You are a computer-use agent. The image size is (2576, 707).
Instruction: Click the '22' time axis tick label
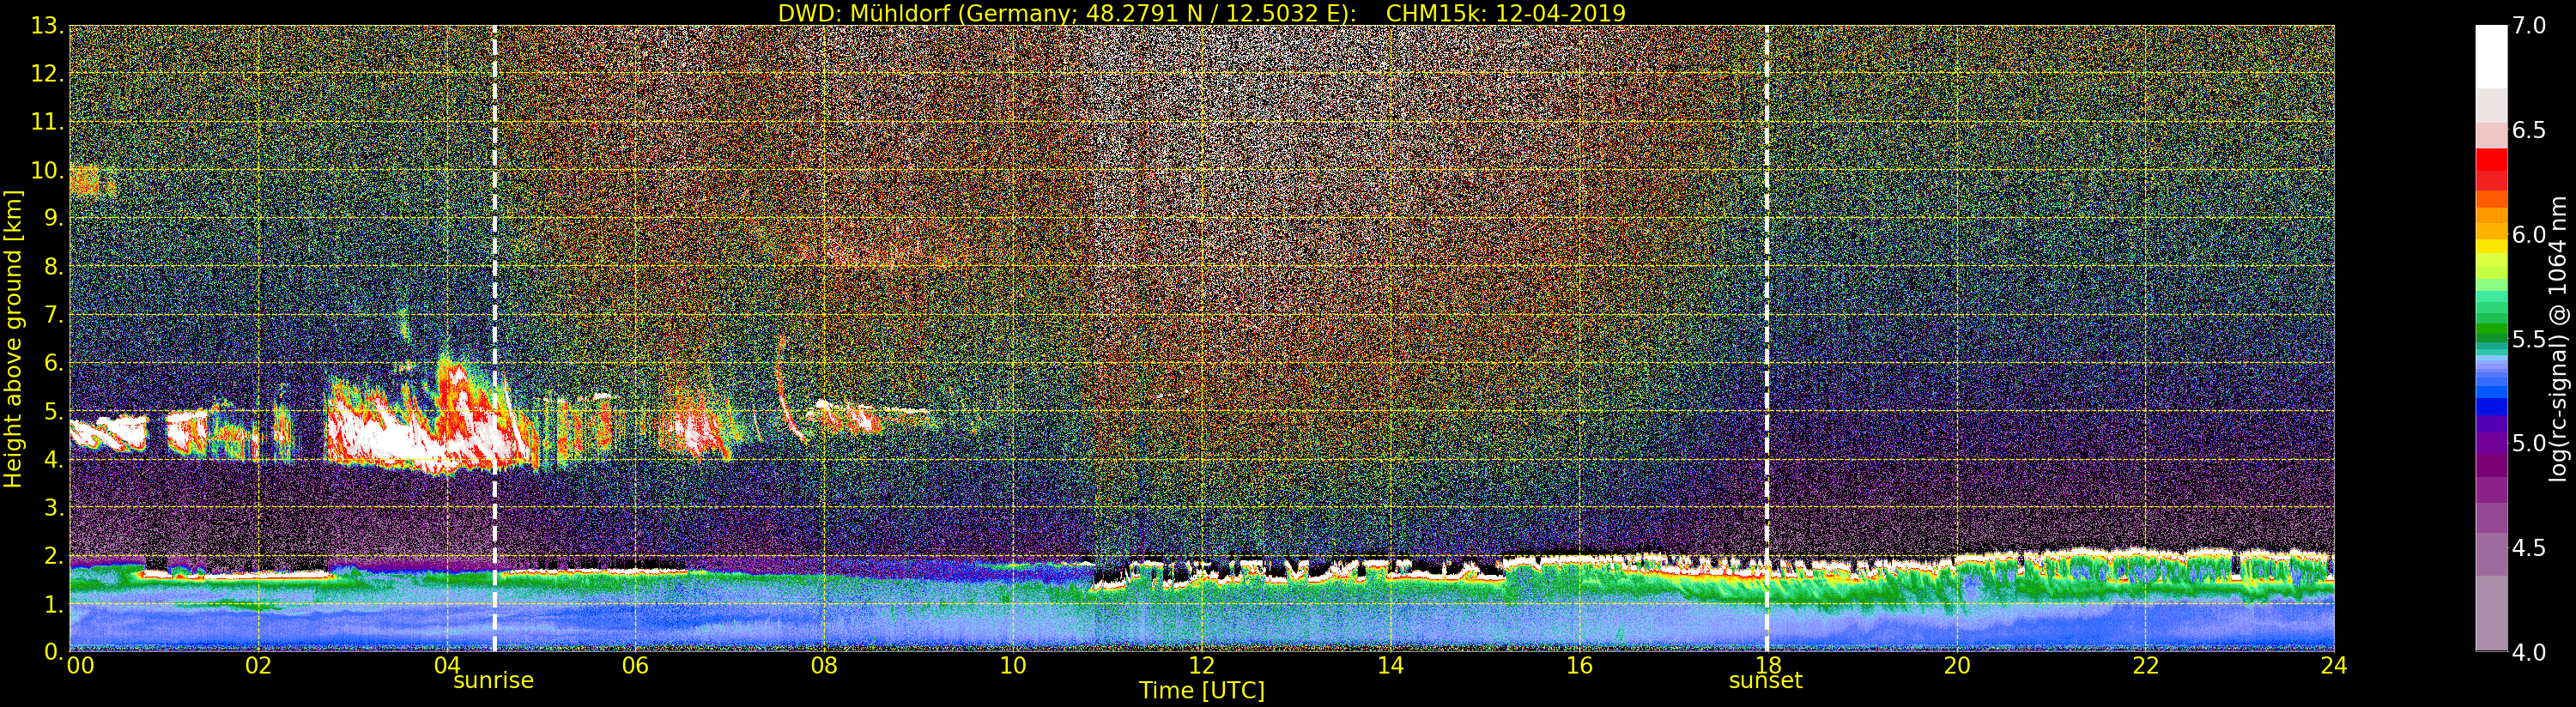2146,666
